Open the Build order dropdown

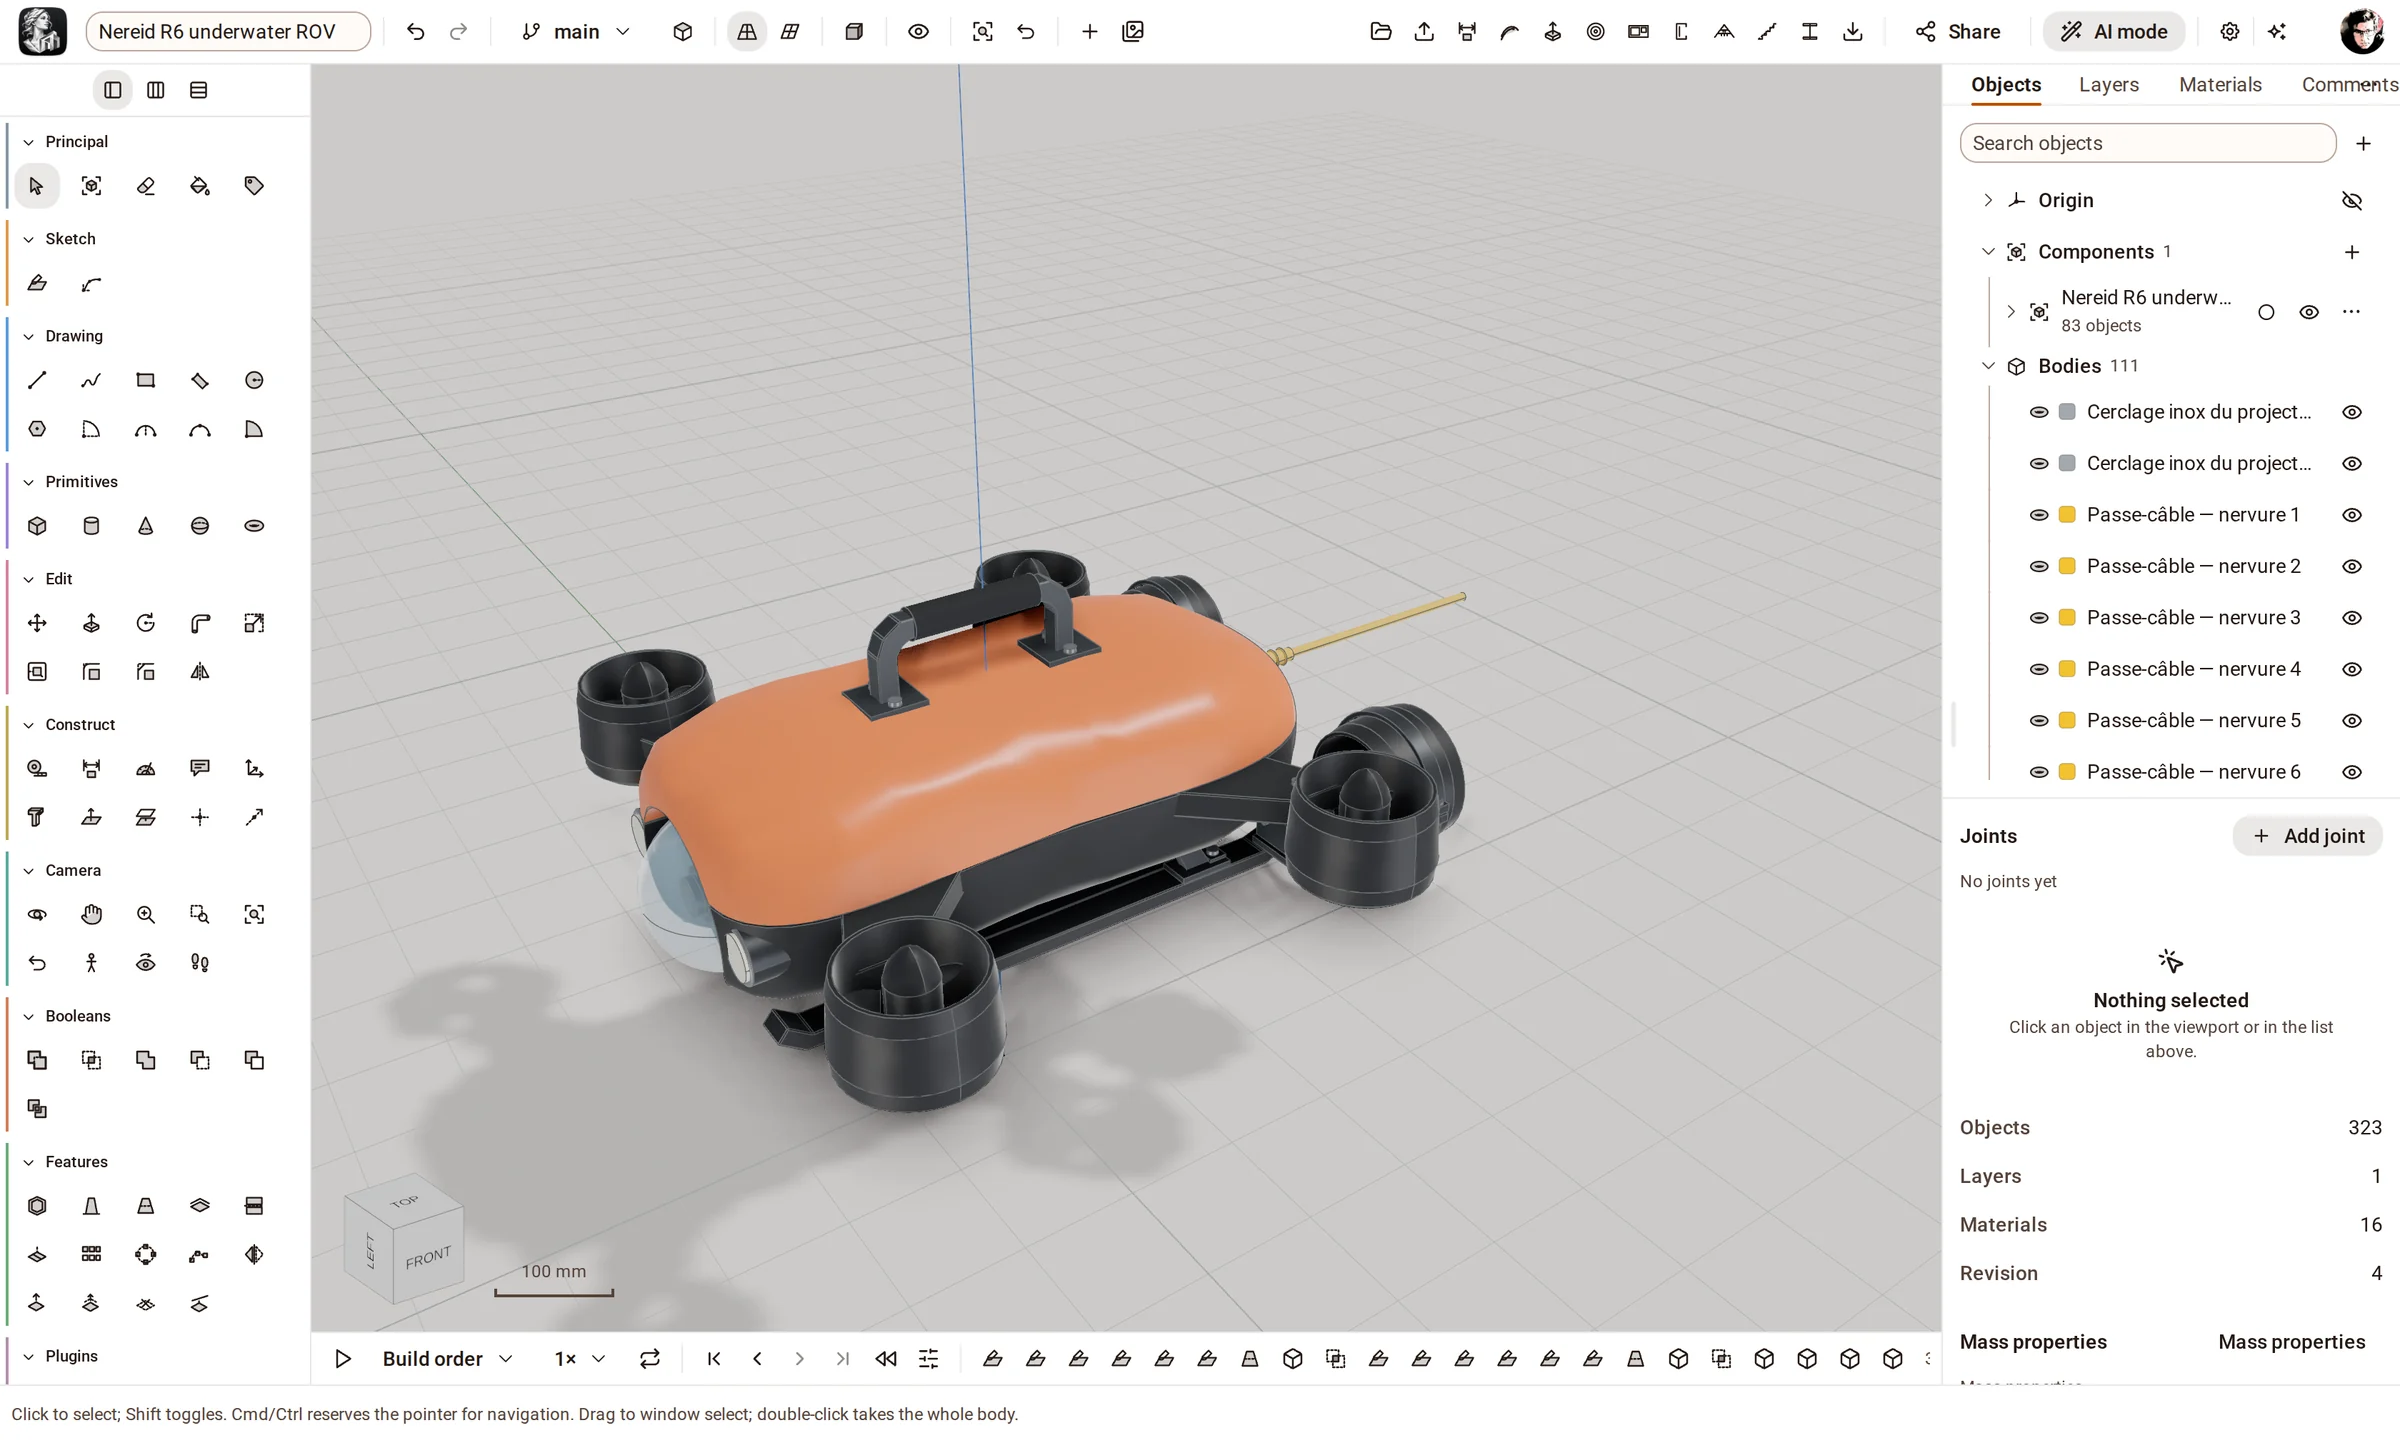(x=447, y=1359)
